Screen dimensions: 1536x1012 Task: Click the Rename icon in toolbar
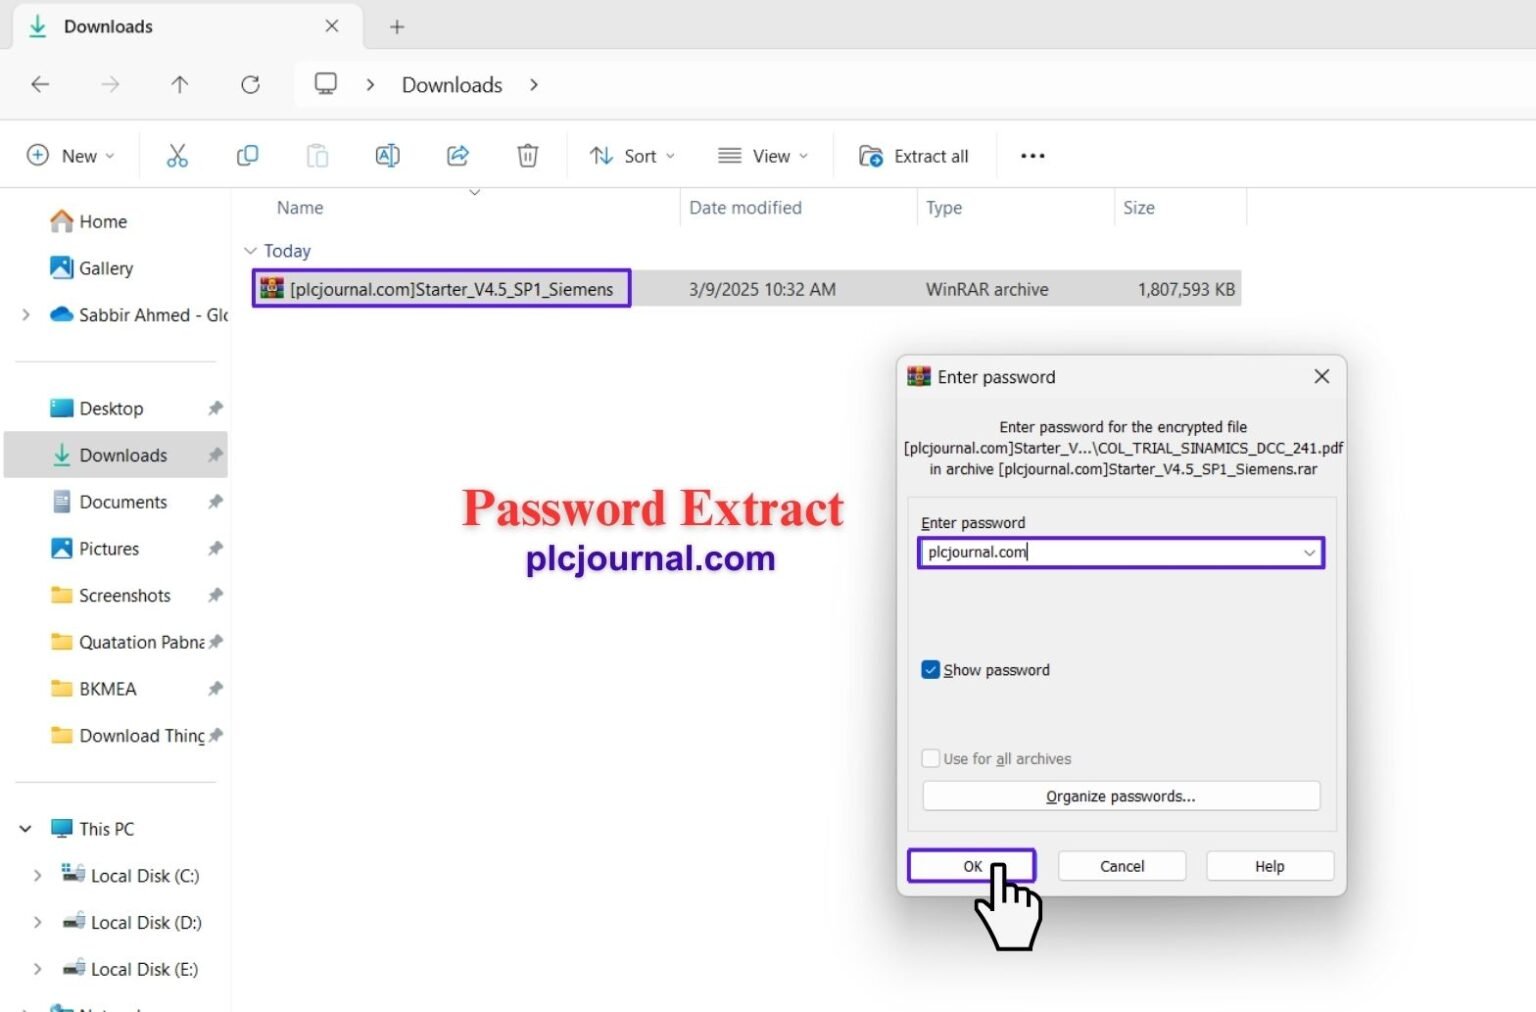387,156
